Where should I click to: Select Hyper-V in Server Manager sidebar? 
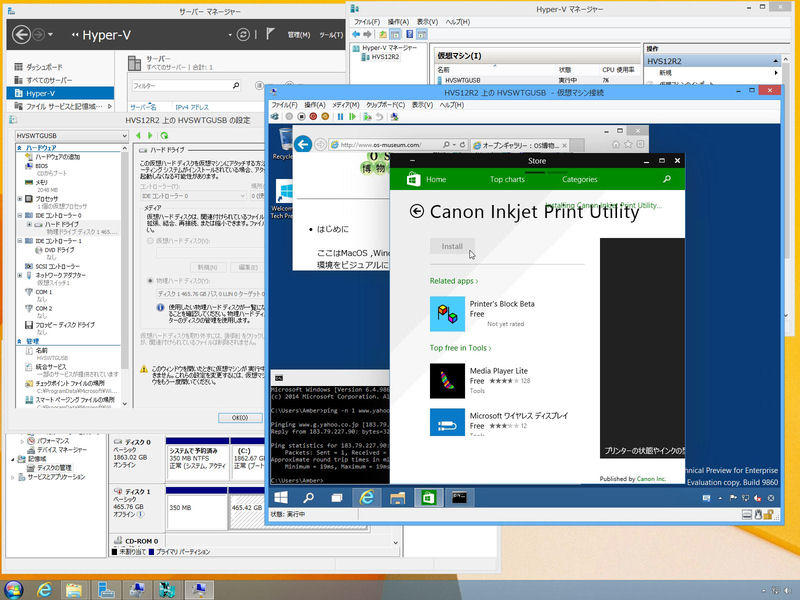[60, 93]
